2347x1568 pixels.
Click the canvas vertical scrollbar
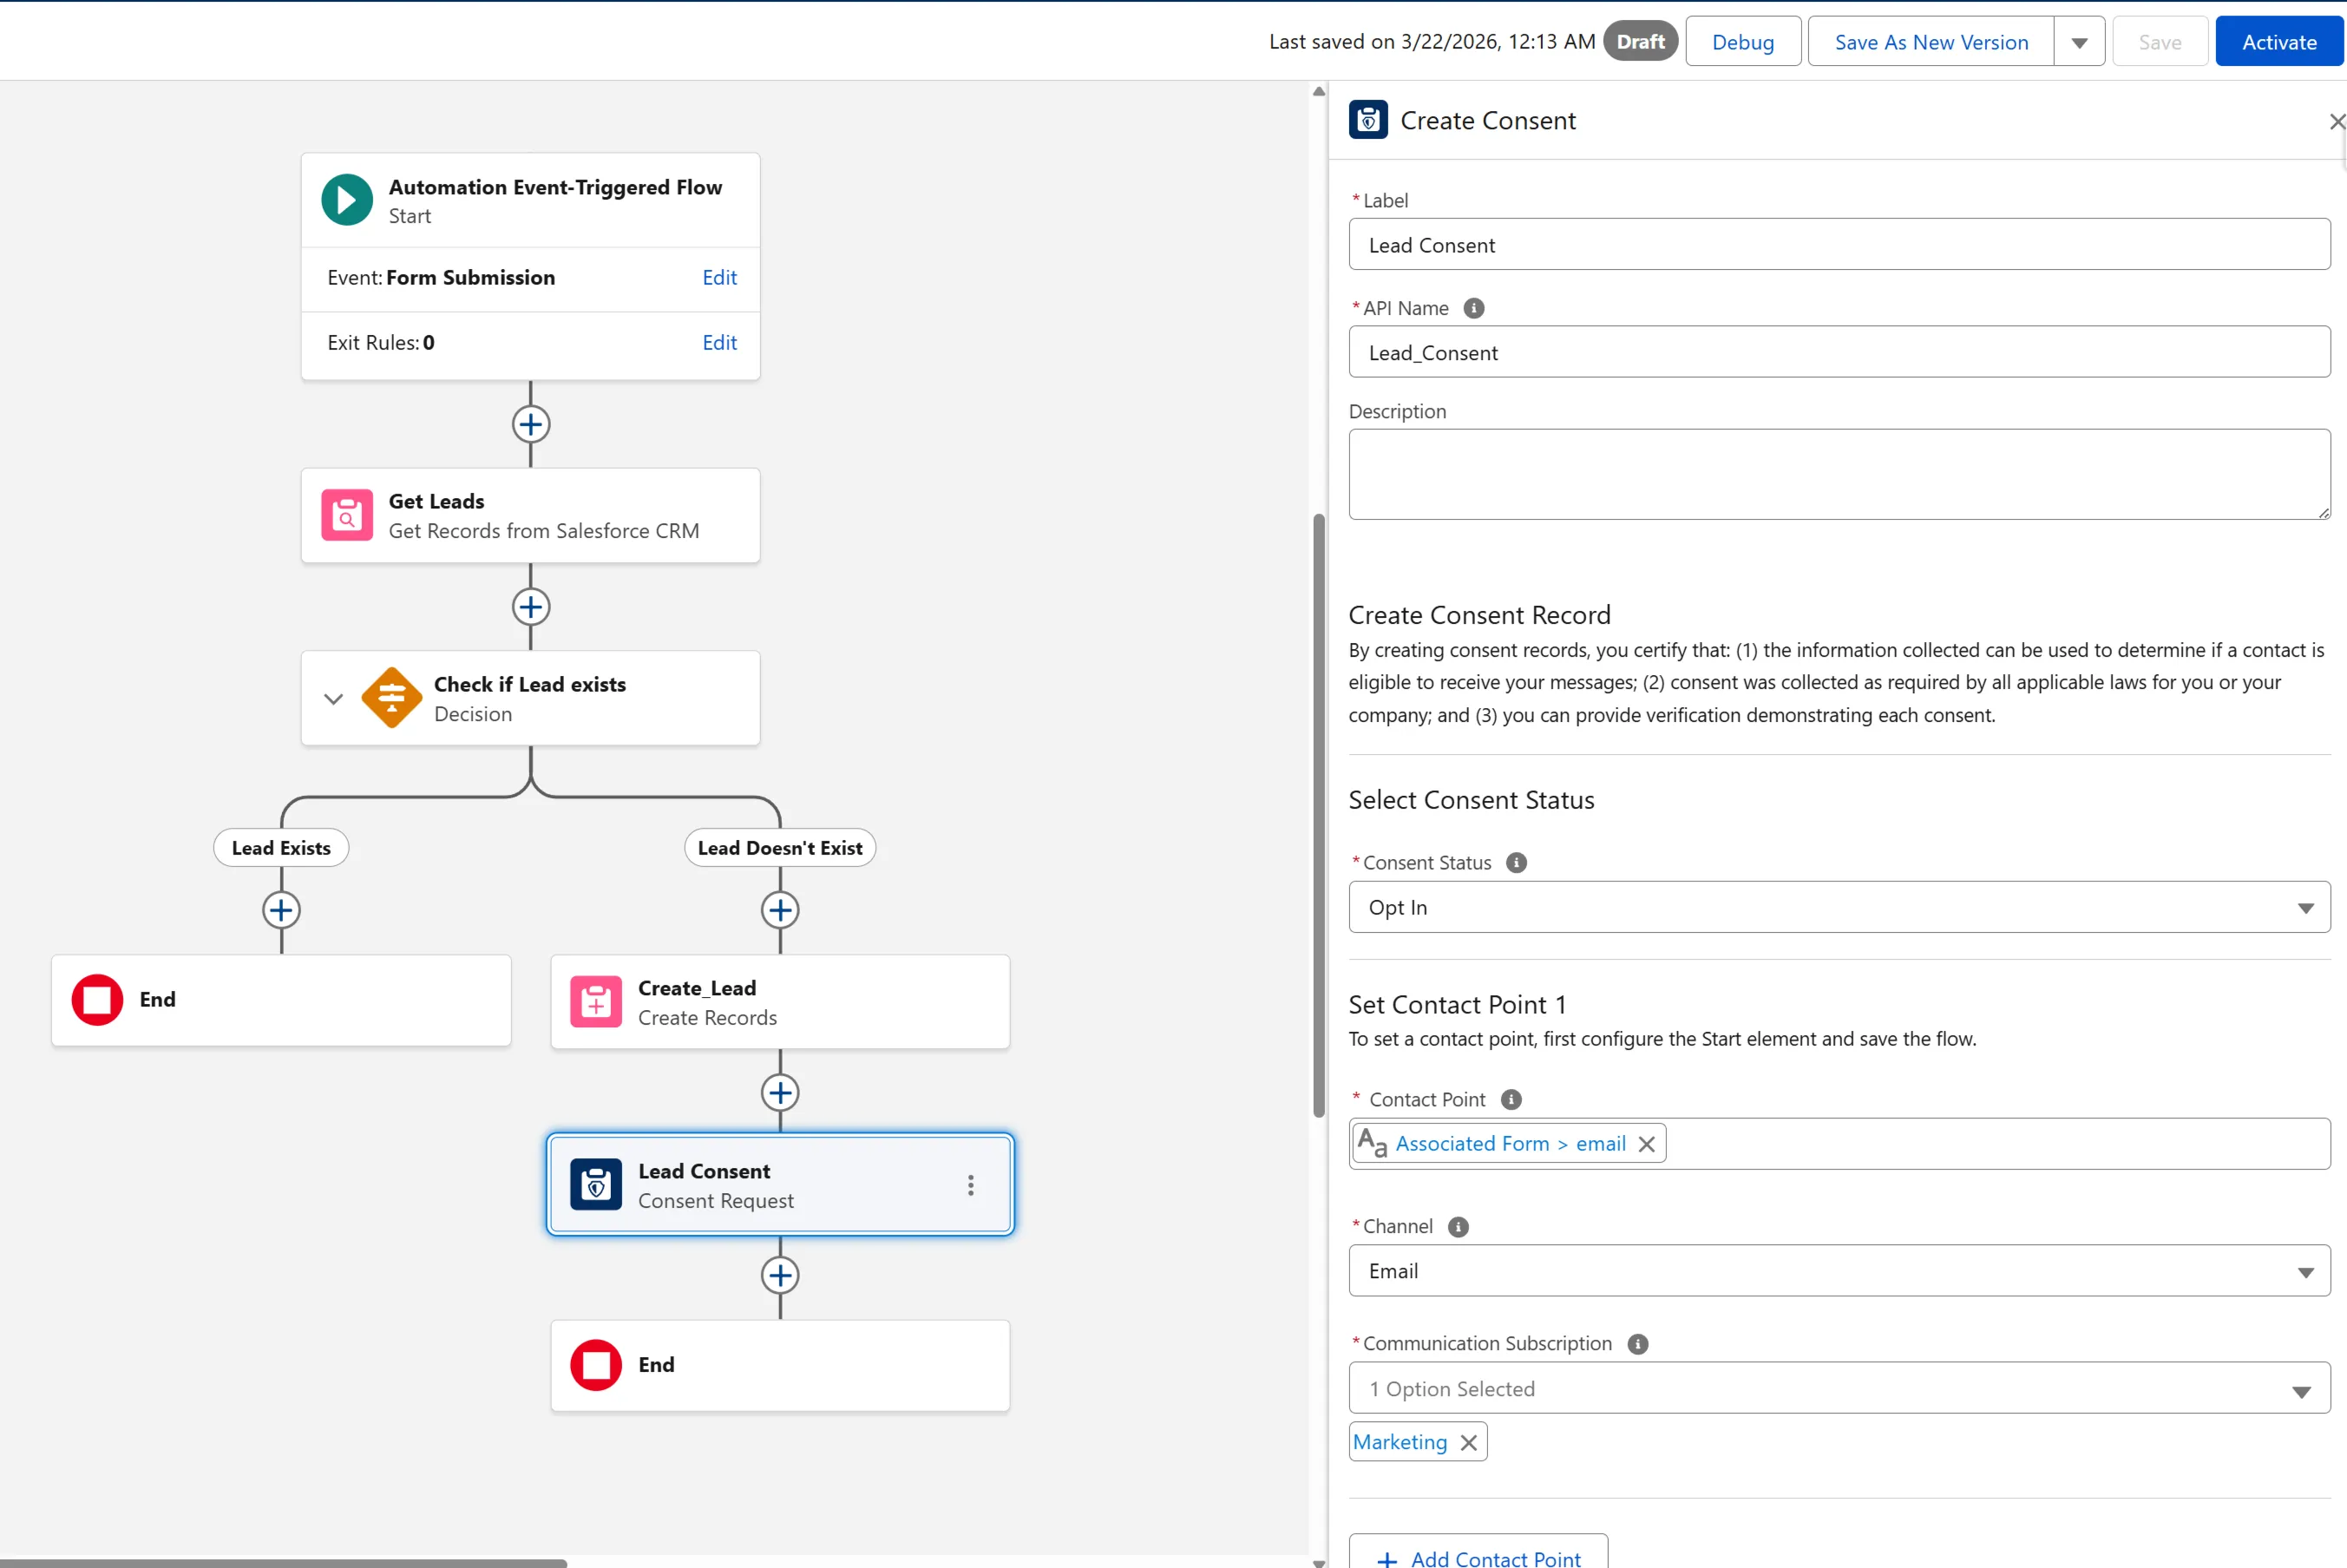[x=1319, y=815]
